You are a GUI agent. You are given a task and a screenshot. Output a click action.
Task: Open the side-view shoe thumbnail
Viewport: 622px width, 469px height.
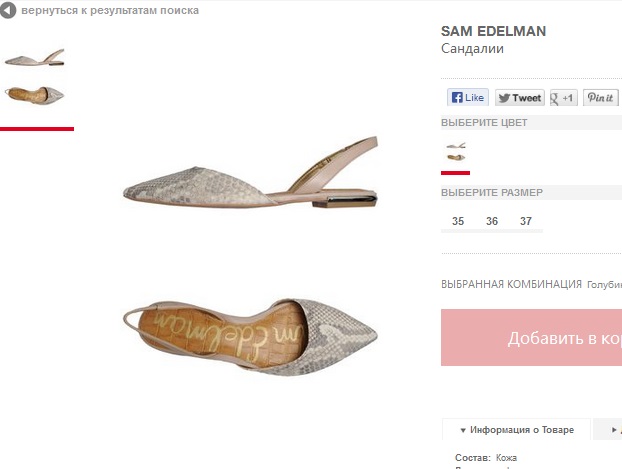[x=34, y=57]
